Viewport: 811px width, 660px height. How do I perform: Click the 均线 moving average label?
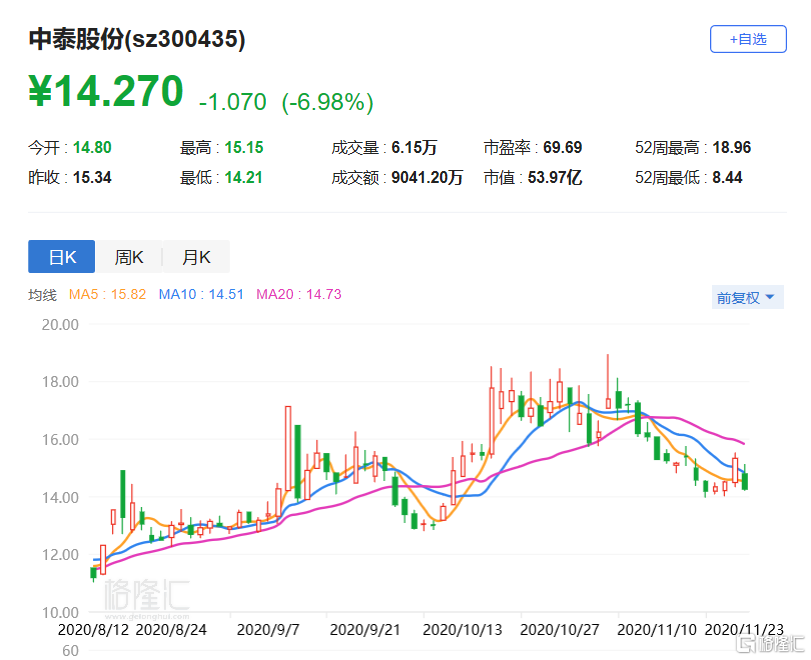point(42,295)
